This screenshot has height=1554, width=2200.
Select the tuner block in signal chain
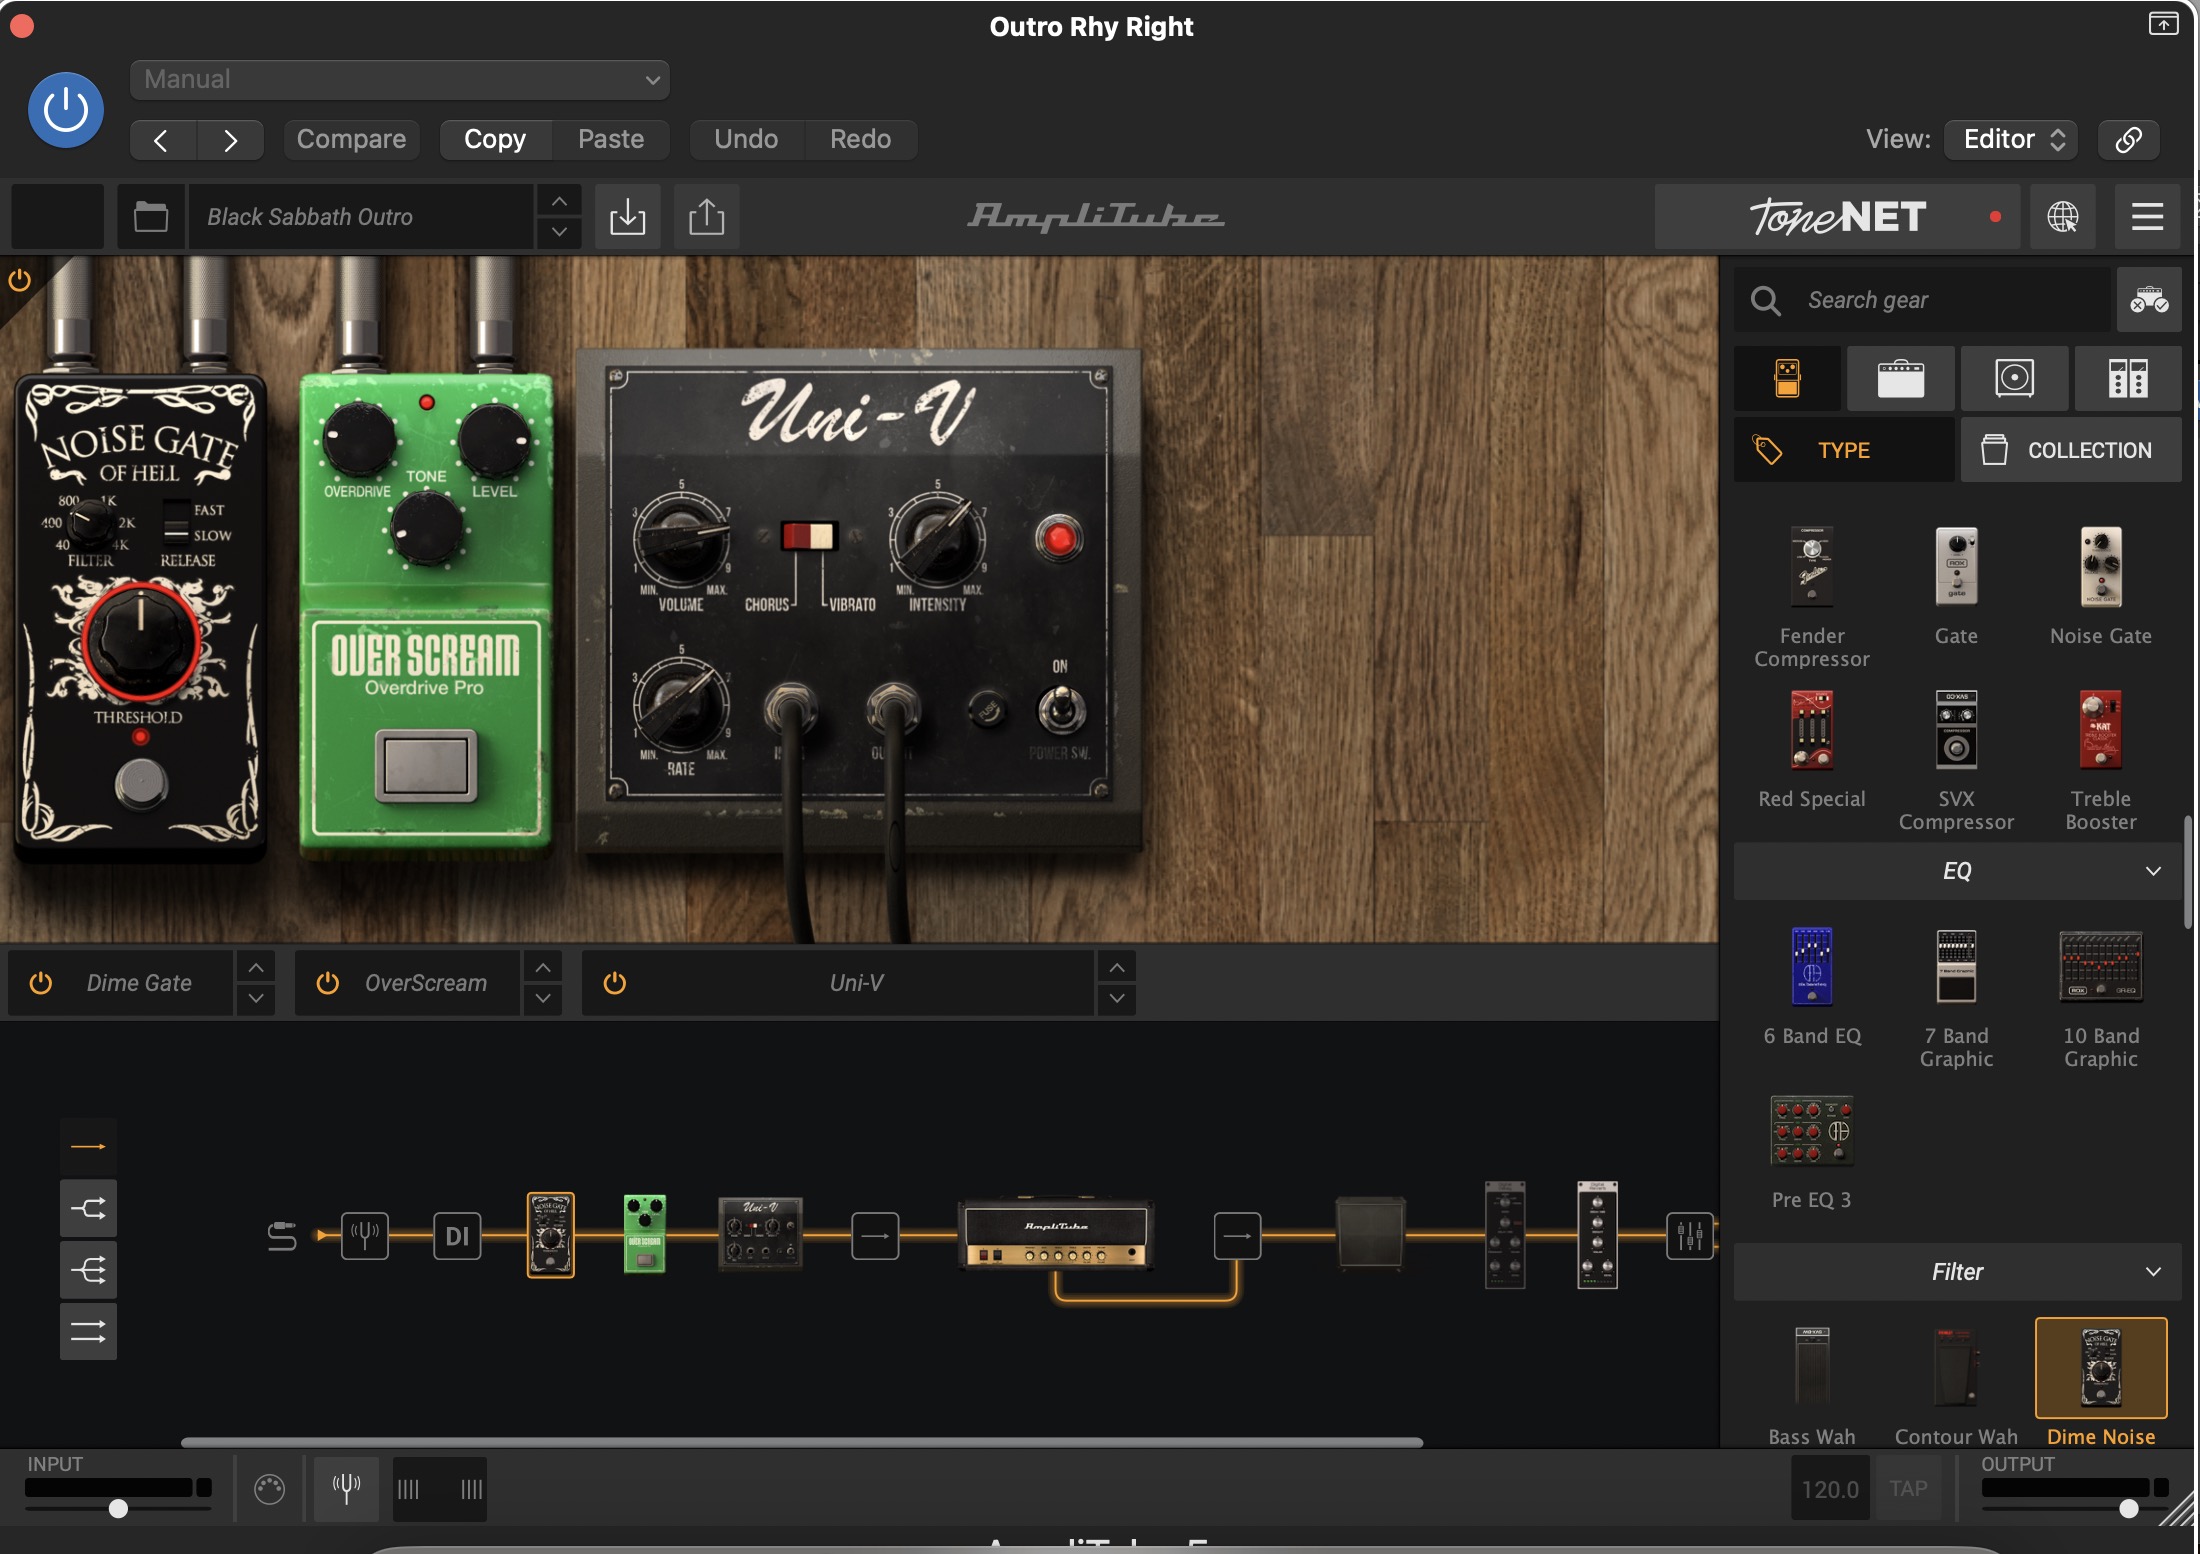point(365,1236)
